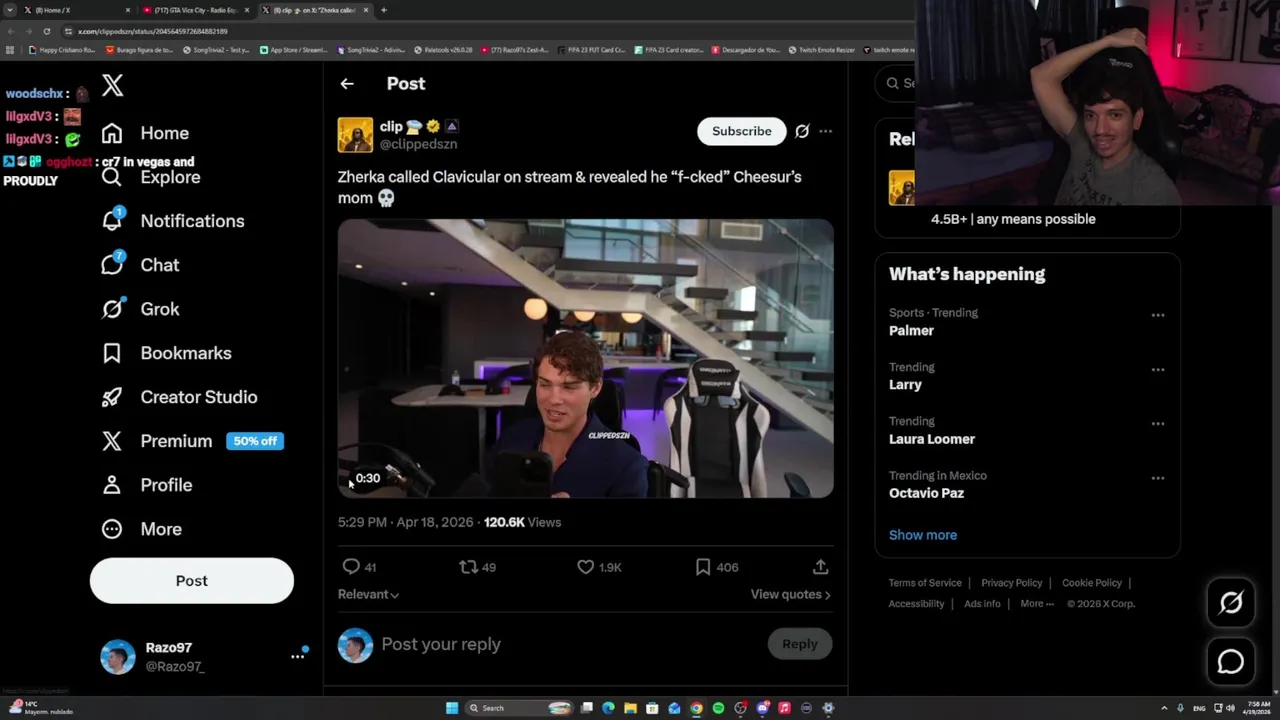Open Microsoft Edge from the taskbar

[x=608, y=708]
